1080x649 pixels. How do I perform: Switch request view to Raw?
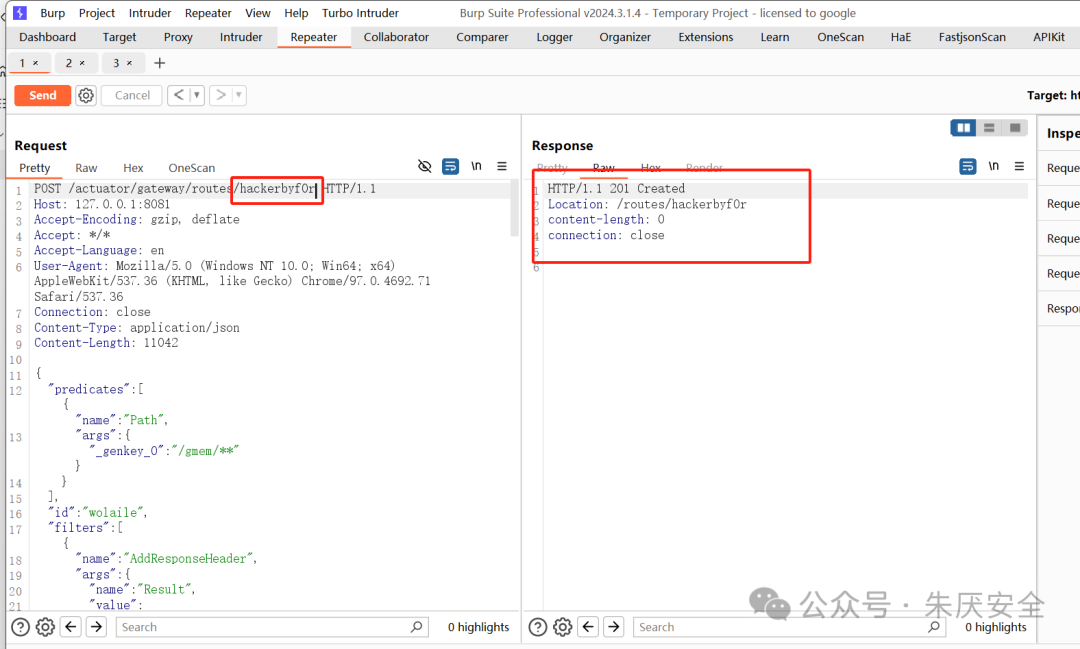click(86, 168)
